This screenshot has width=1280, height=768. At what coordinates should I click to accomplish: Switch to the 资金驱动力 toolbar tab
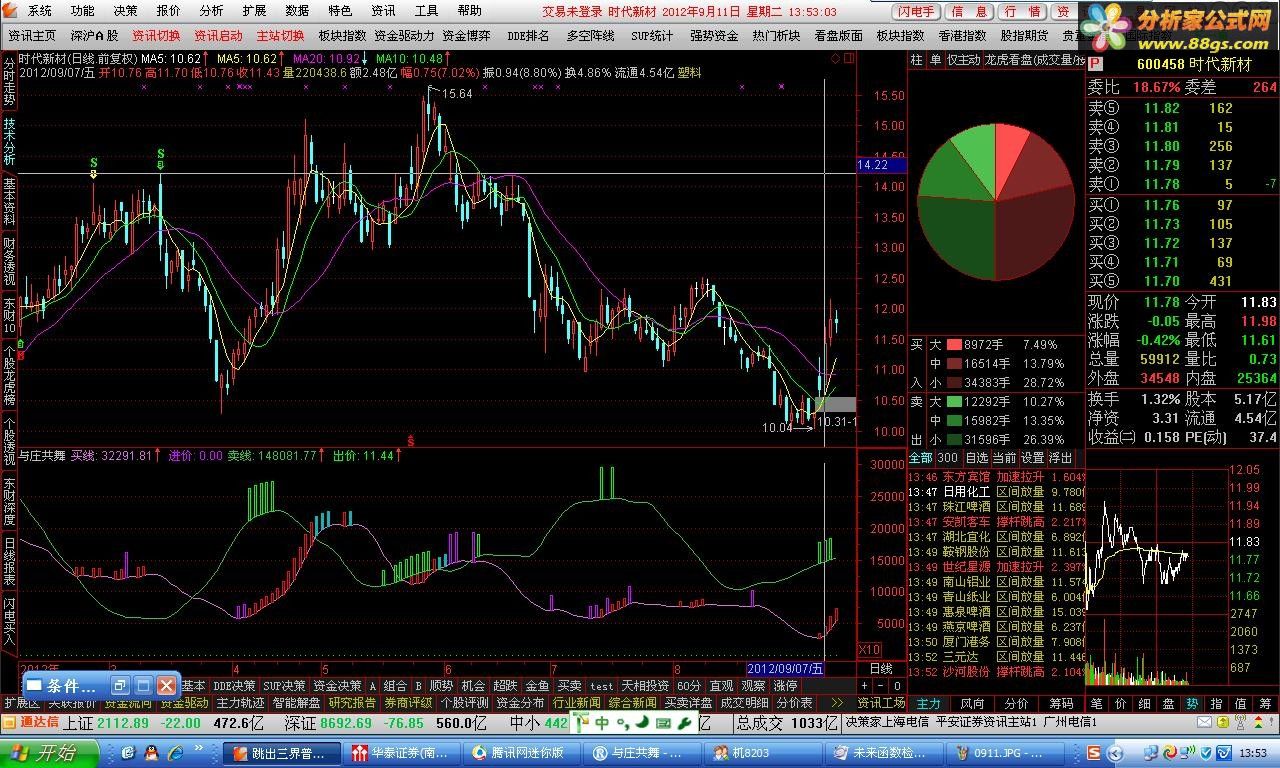click(404, 35)
